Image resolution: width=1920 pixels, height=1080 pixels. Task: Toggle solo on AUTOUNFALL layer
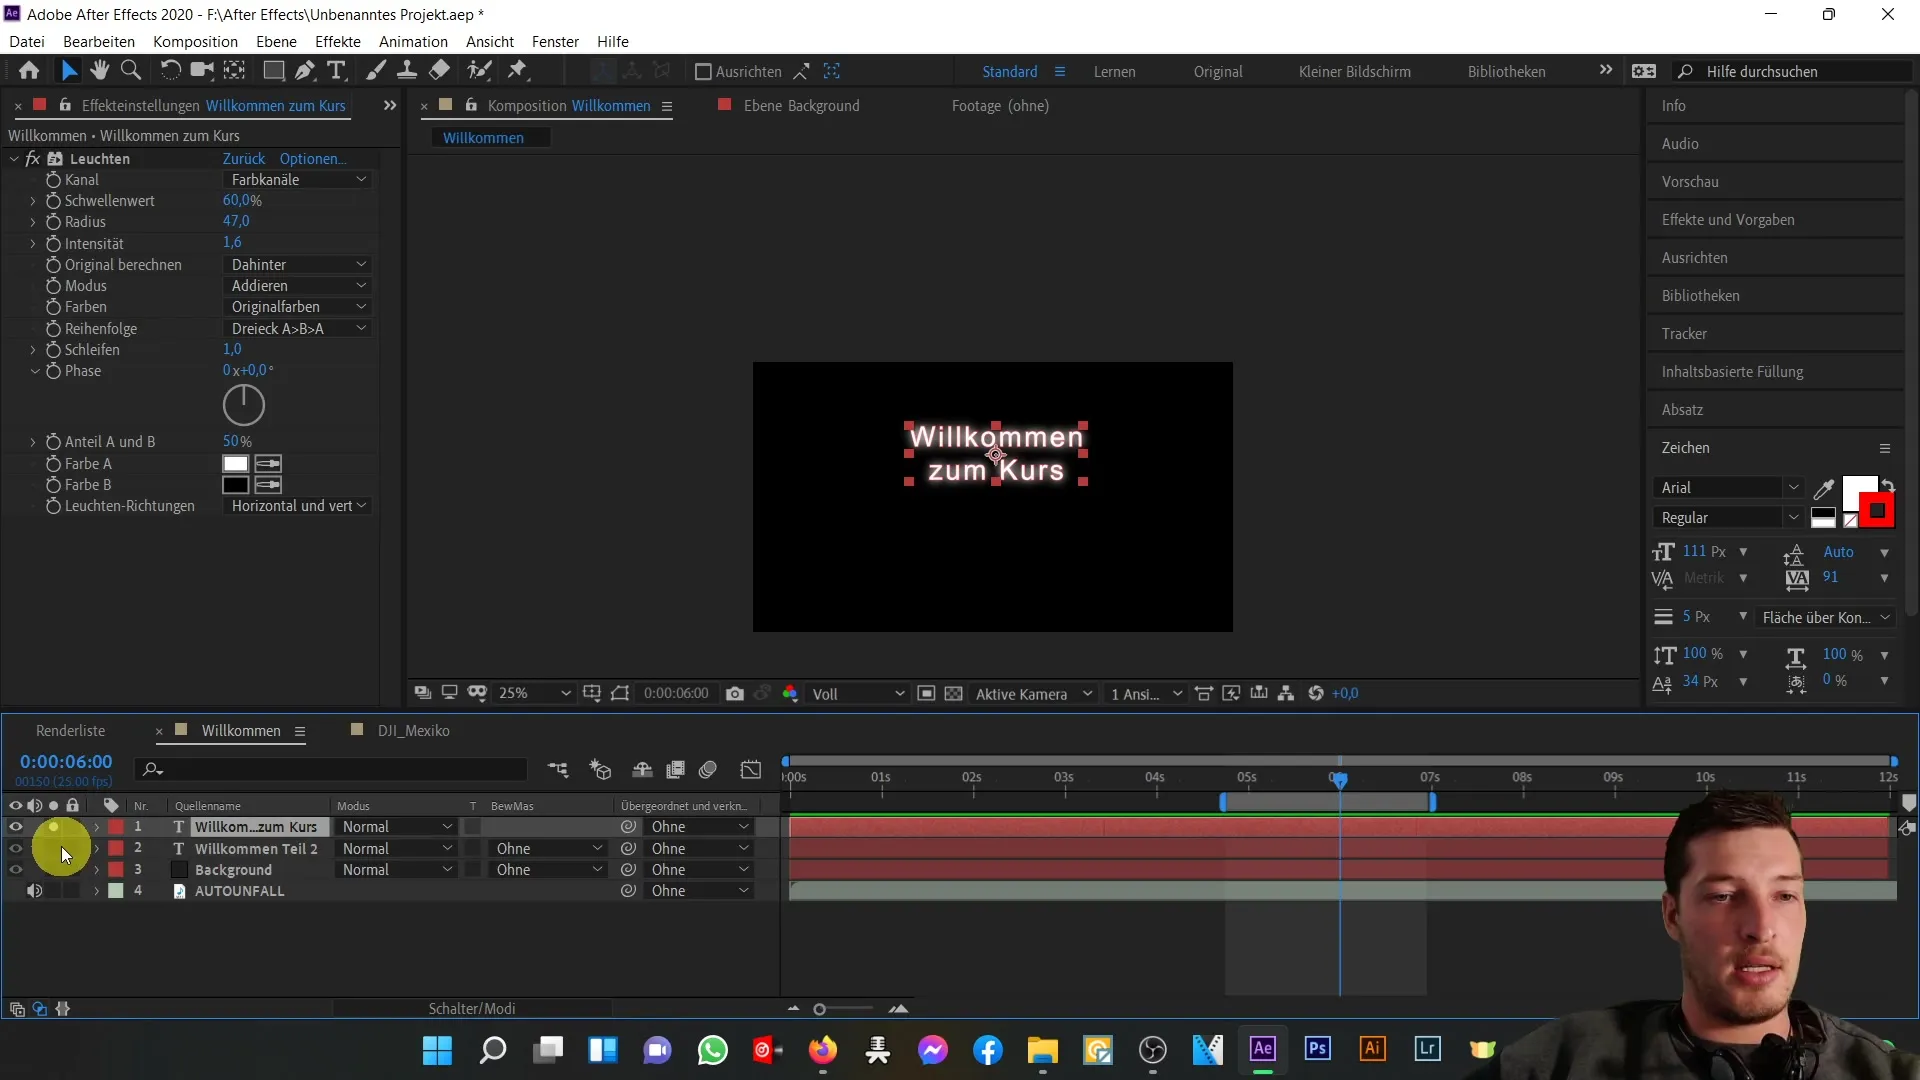(x=53, y=890)
